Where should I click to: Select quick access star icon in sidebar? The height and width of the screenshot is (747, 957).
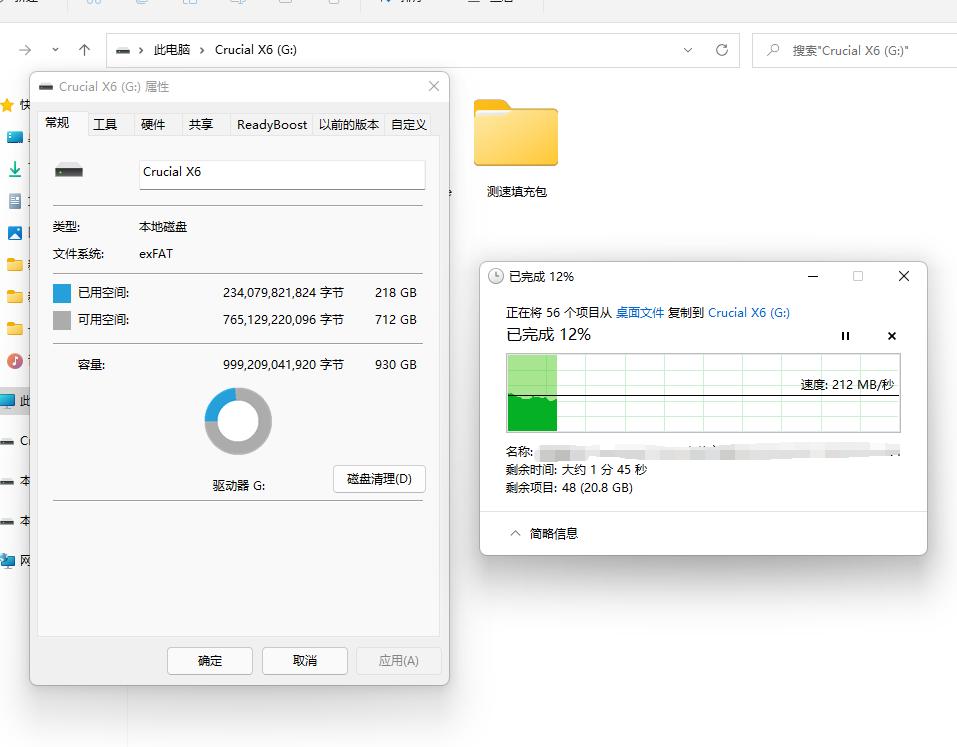[x=7, y=105]
